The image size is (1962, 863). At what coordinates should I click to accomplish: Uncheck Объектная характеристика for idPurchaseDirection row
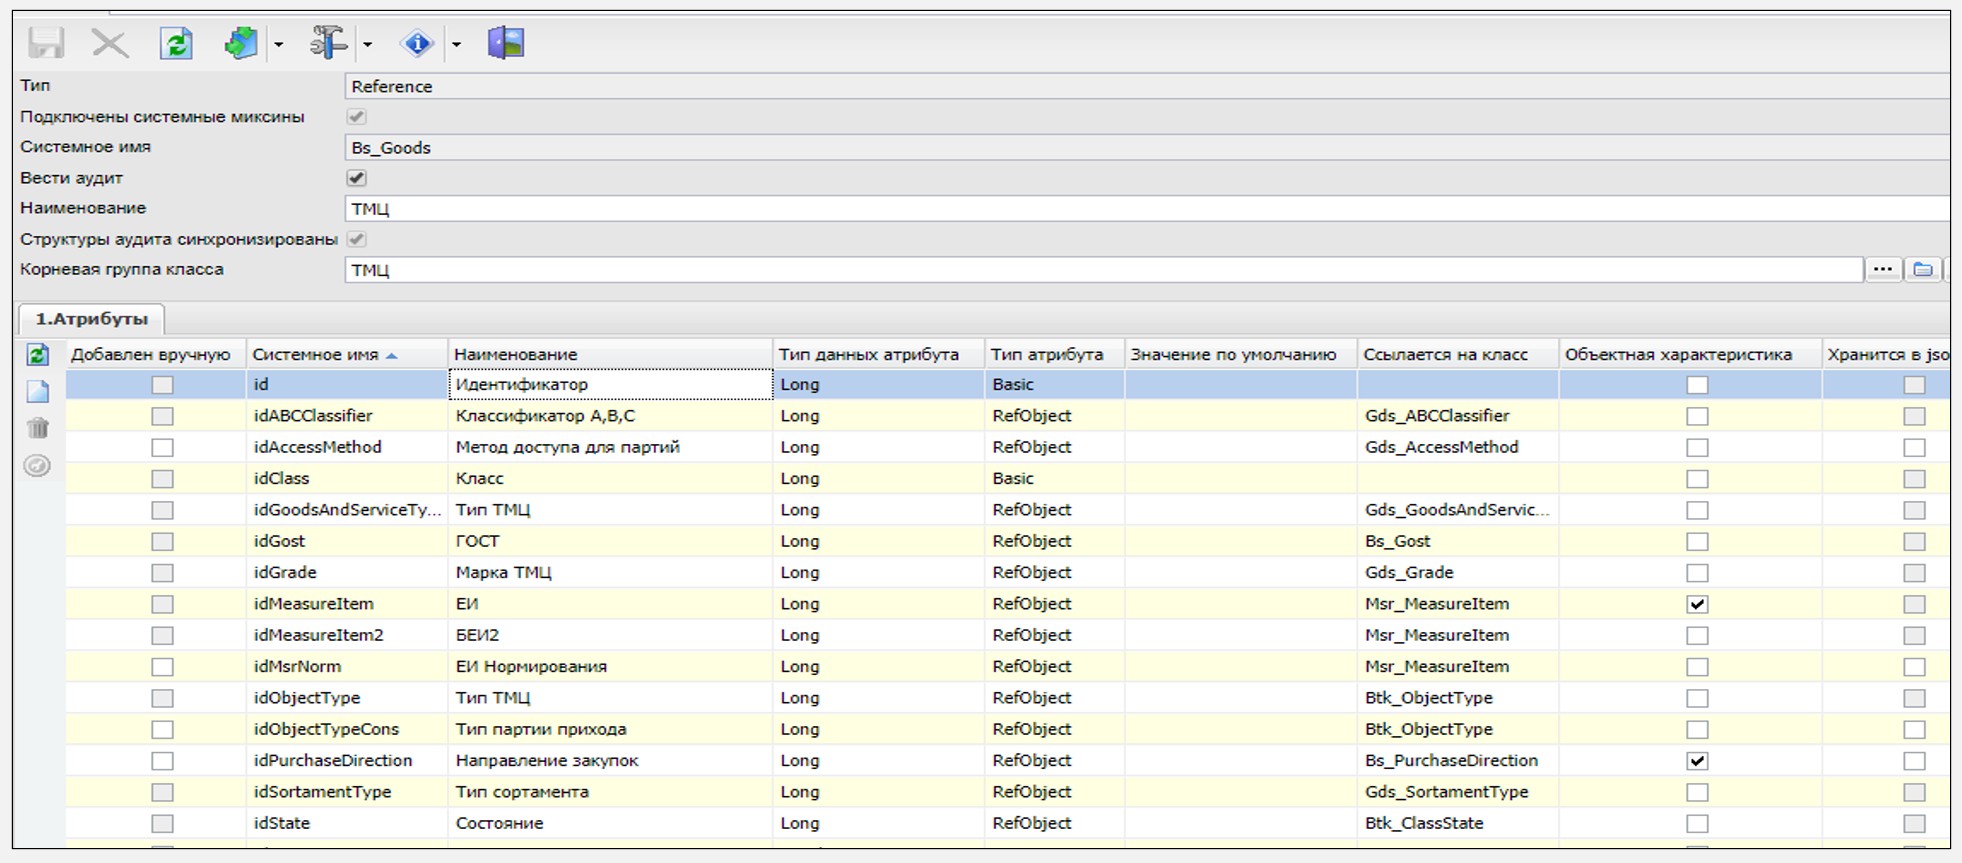(1697, 761)
